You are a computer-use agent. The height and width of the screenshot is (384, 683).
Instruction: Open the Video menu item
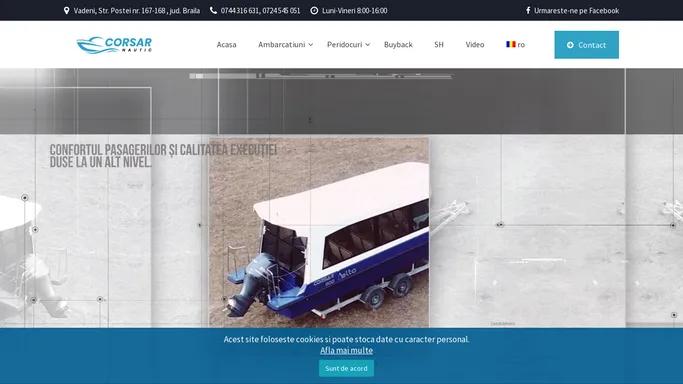pos(475,44)
